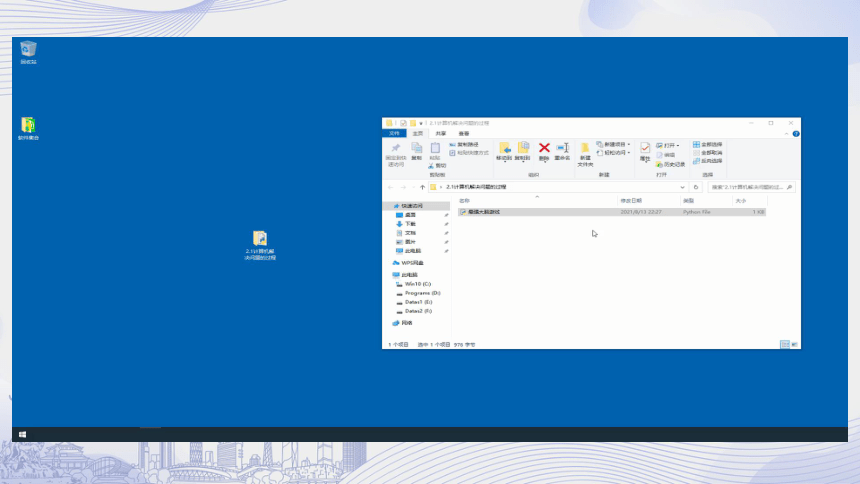
Task: Open the Windows Start button
Action: point(22,435)
